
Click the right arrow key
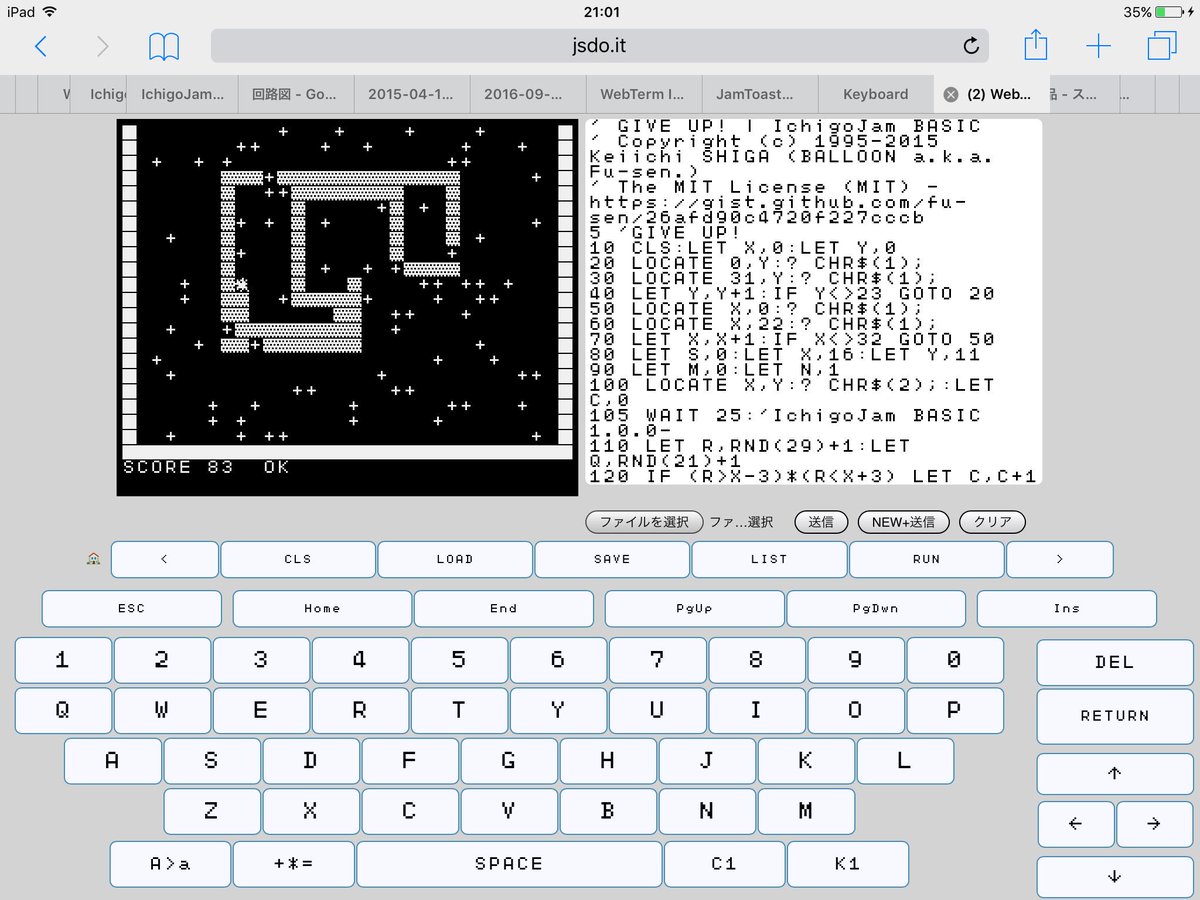[x=1154, y=824]
